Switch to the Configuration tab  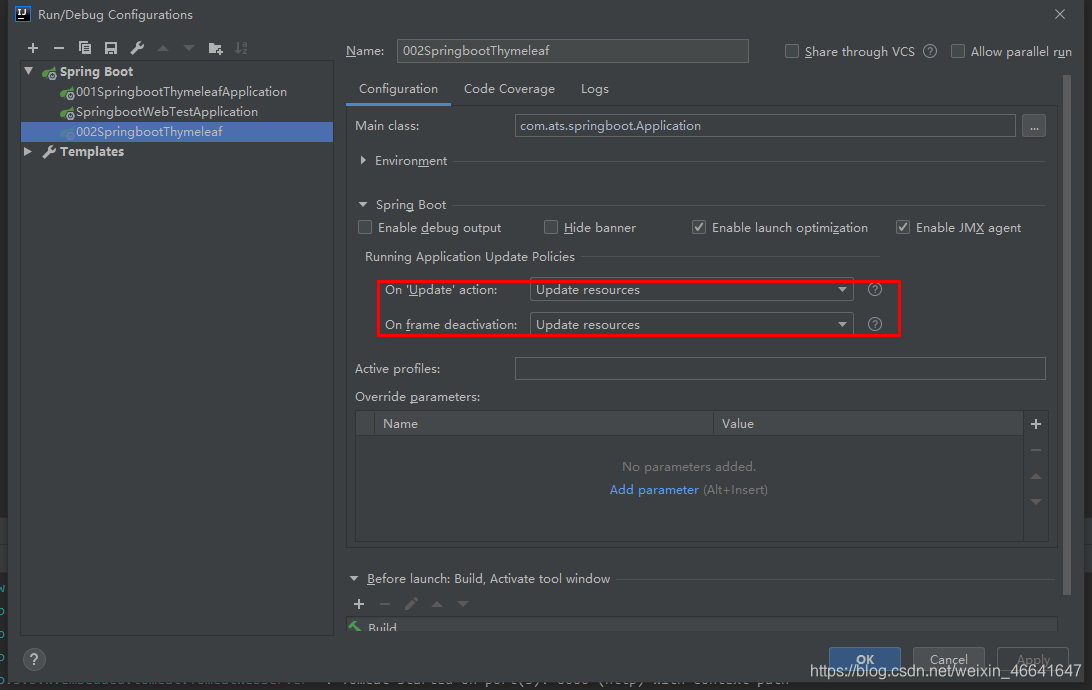pyautogui.click(x=398, y=89)
